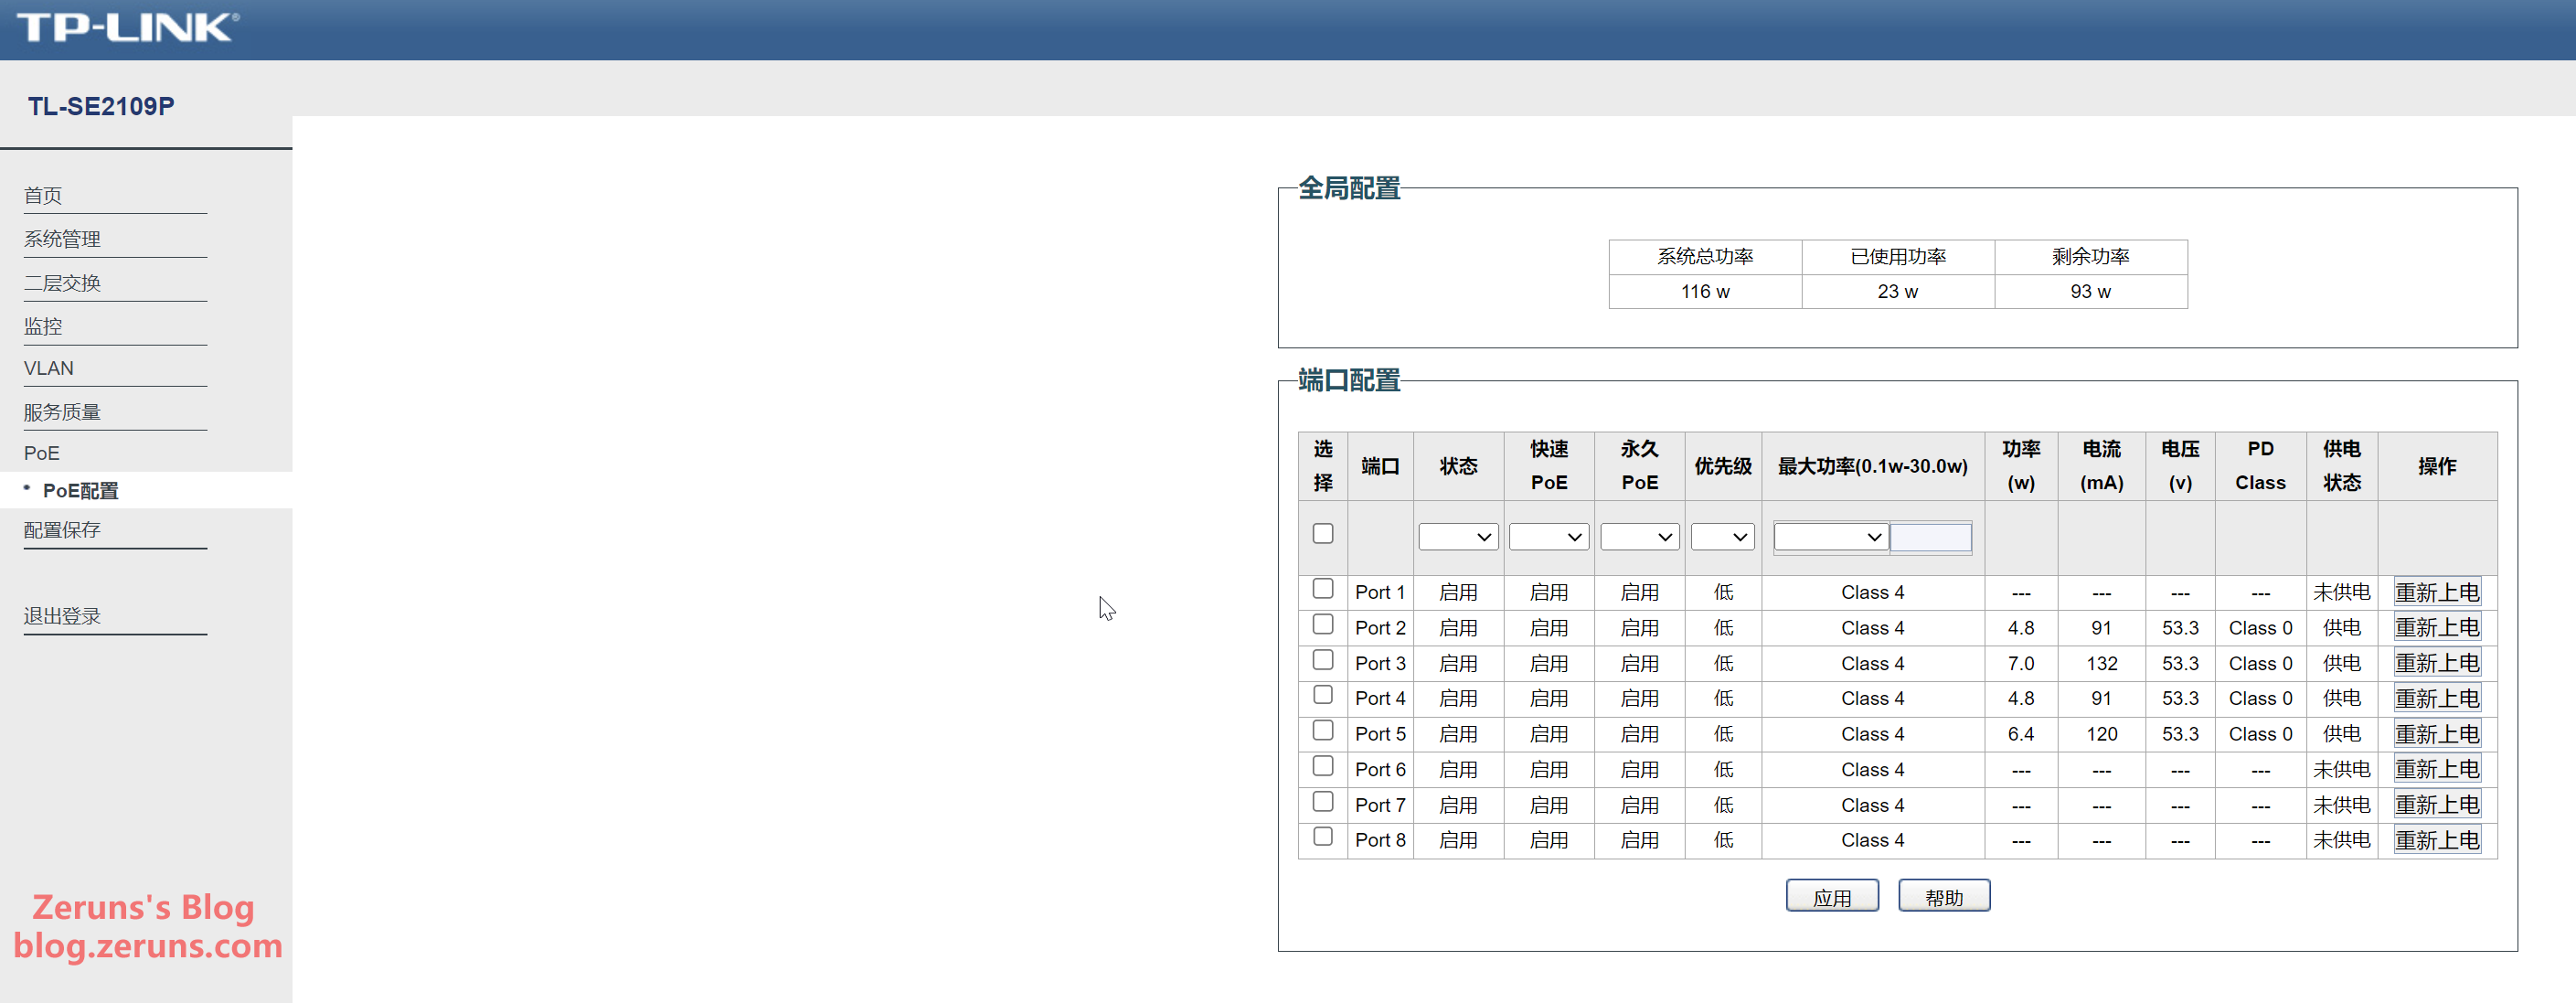
Task: Click 重新上电 button for Port 3
Action: pyautogui.click(x=2437, y=664)
